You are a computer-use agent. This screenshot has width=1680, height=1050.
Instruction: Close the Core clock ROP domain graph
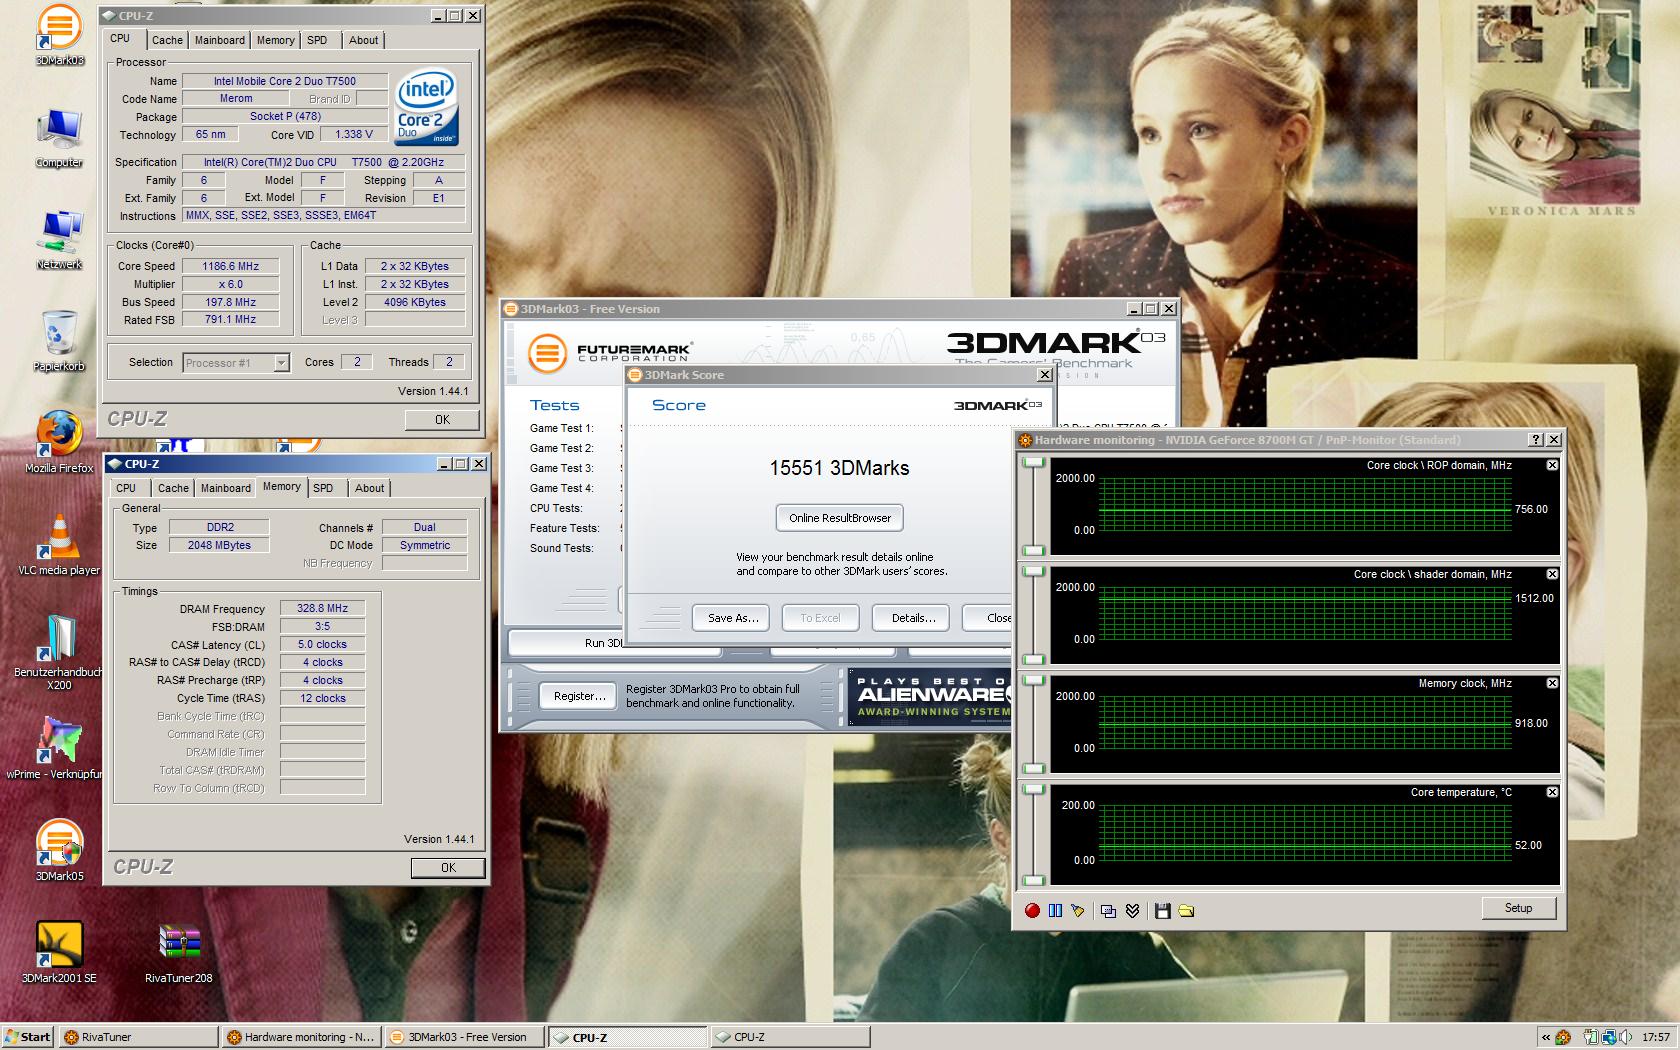1552,465
